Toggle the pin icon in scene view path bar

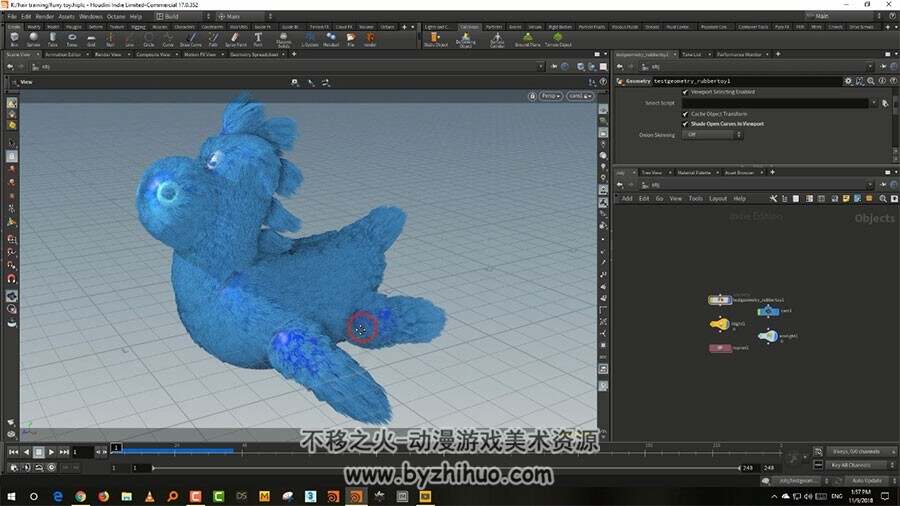click(553, 67)
